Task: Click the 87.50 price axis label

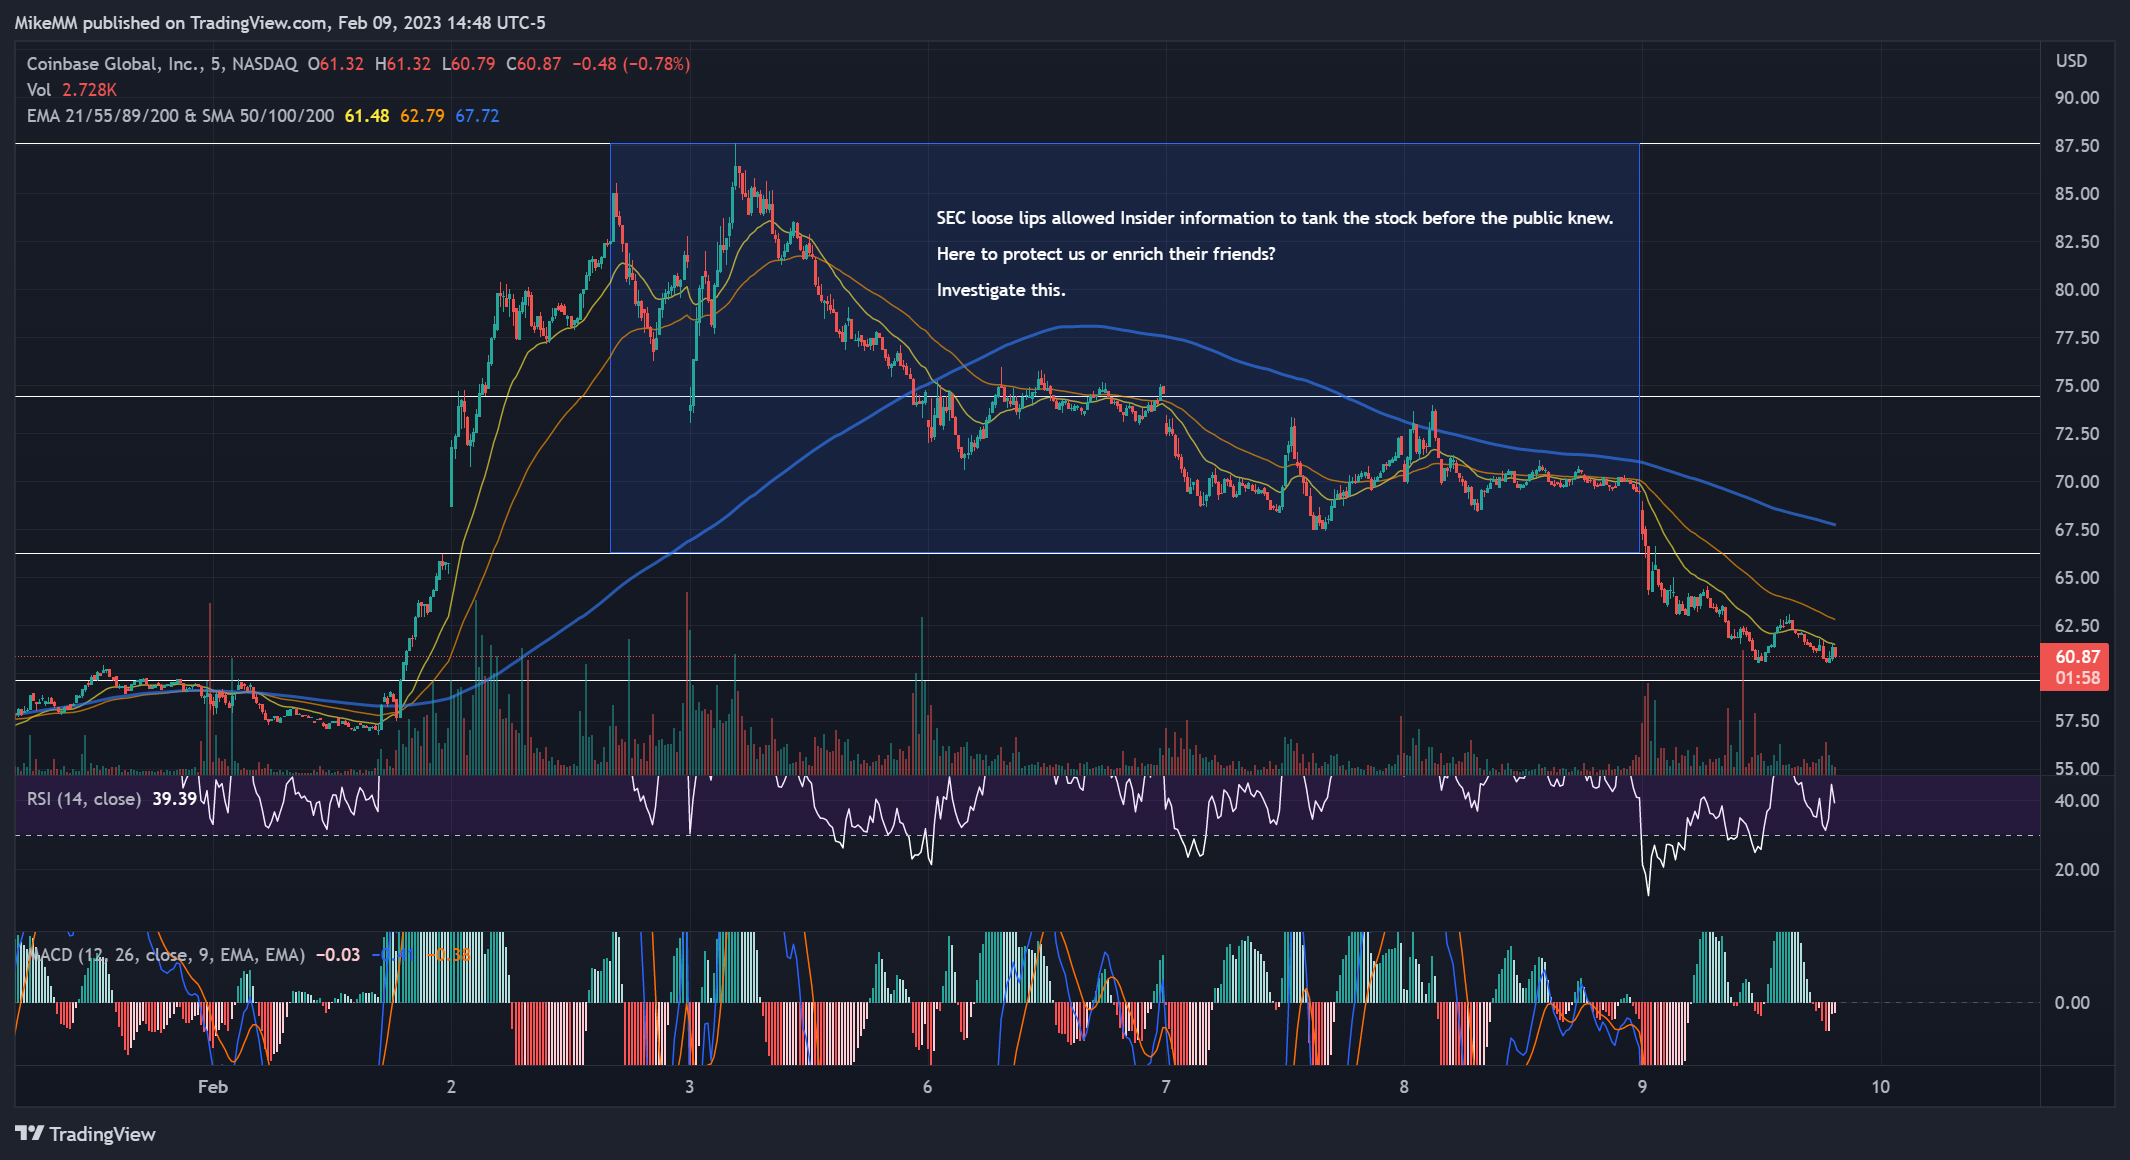Action: [2077, 146]
